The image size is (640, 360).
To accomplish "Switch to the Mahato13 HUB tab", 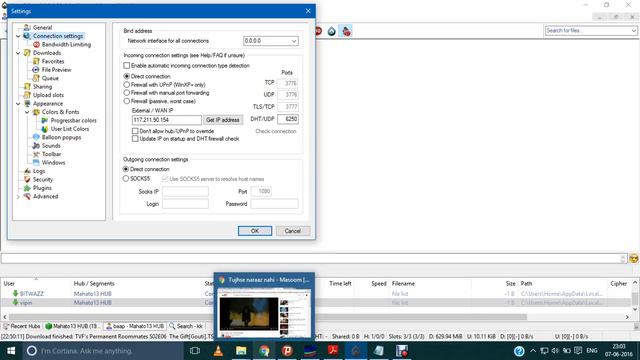I will point(73,326).
